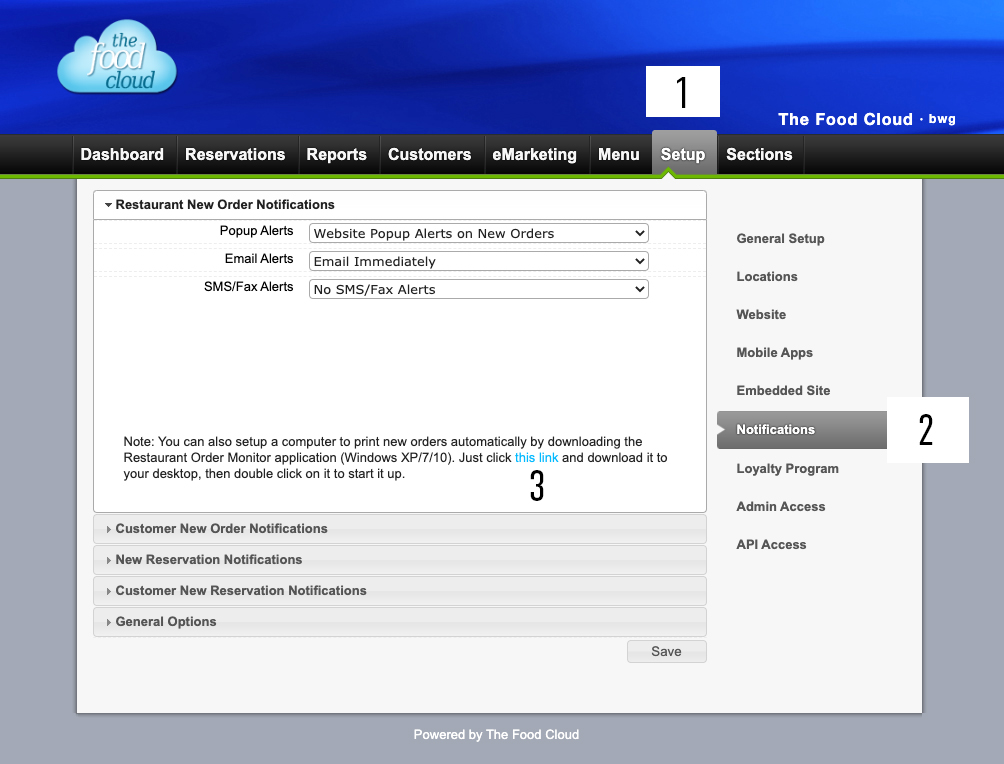1004x764 pixels.
Task: Click the Food Cloud logo
Action: pyautogui.click(x=117, y=57)
